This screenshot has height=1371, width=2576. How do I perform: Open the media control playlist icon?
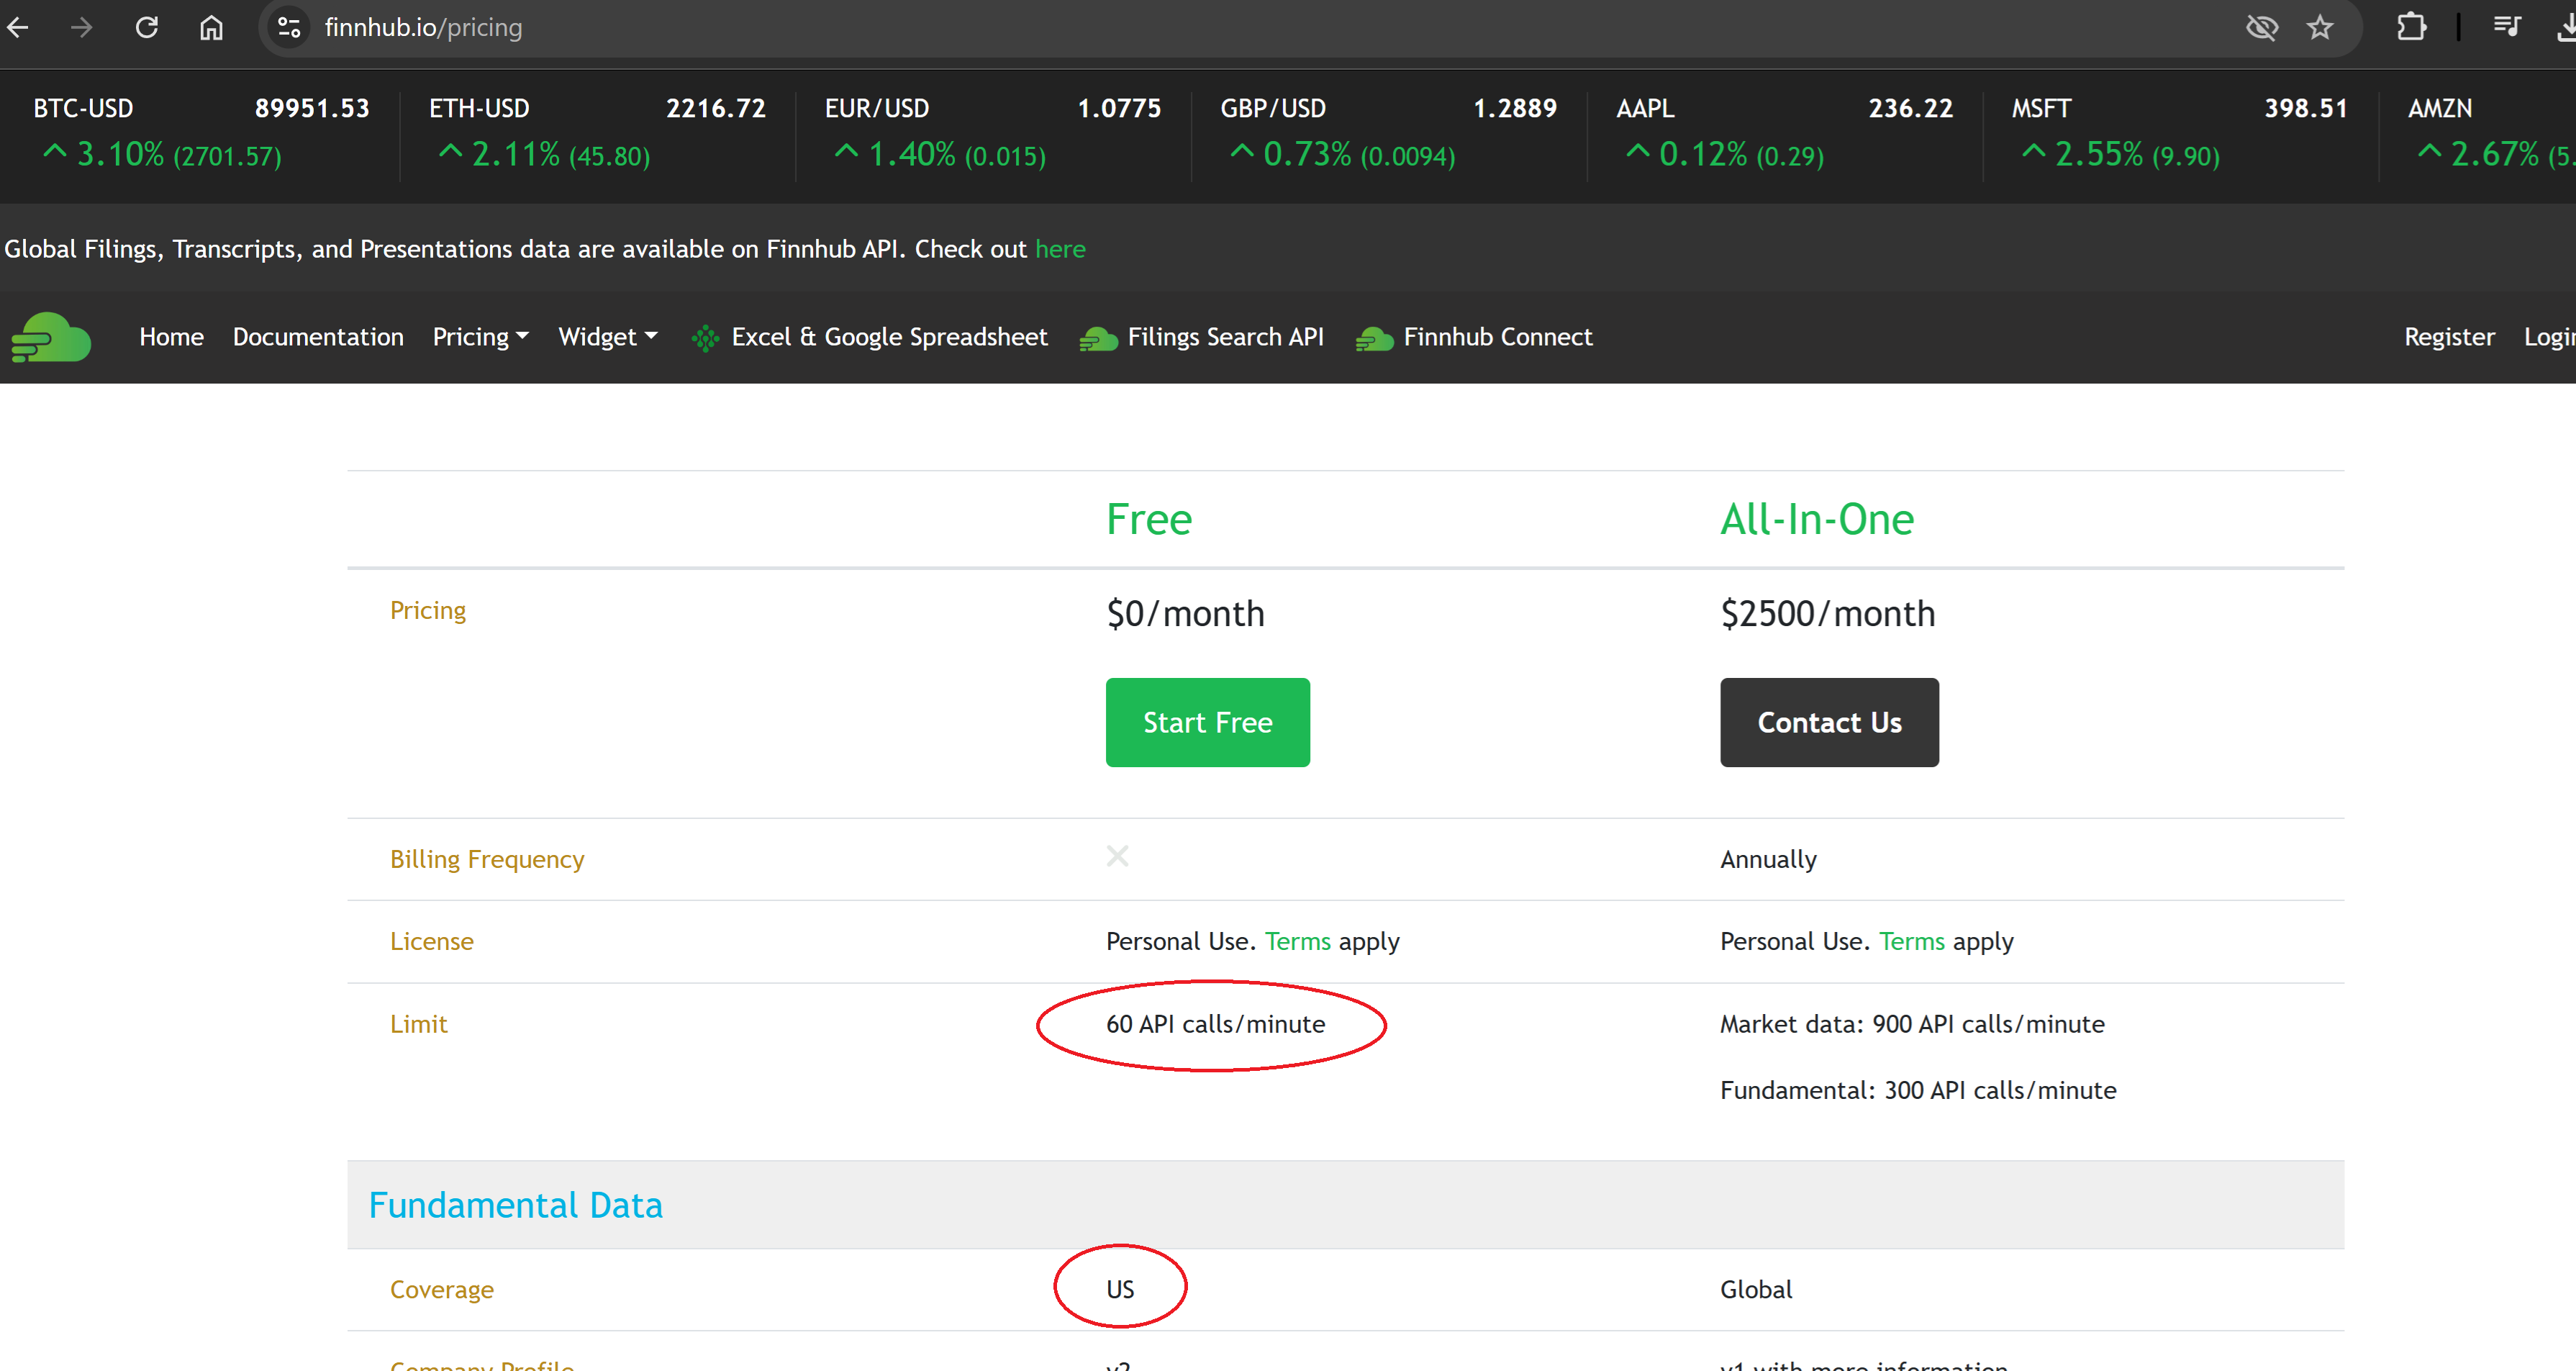[x=2506, y=28]
